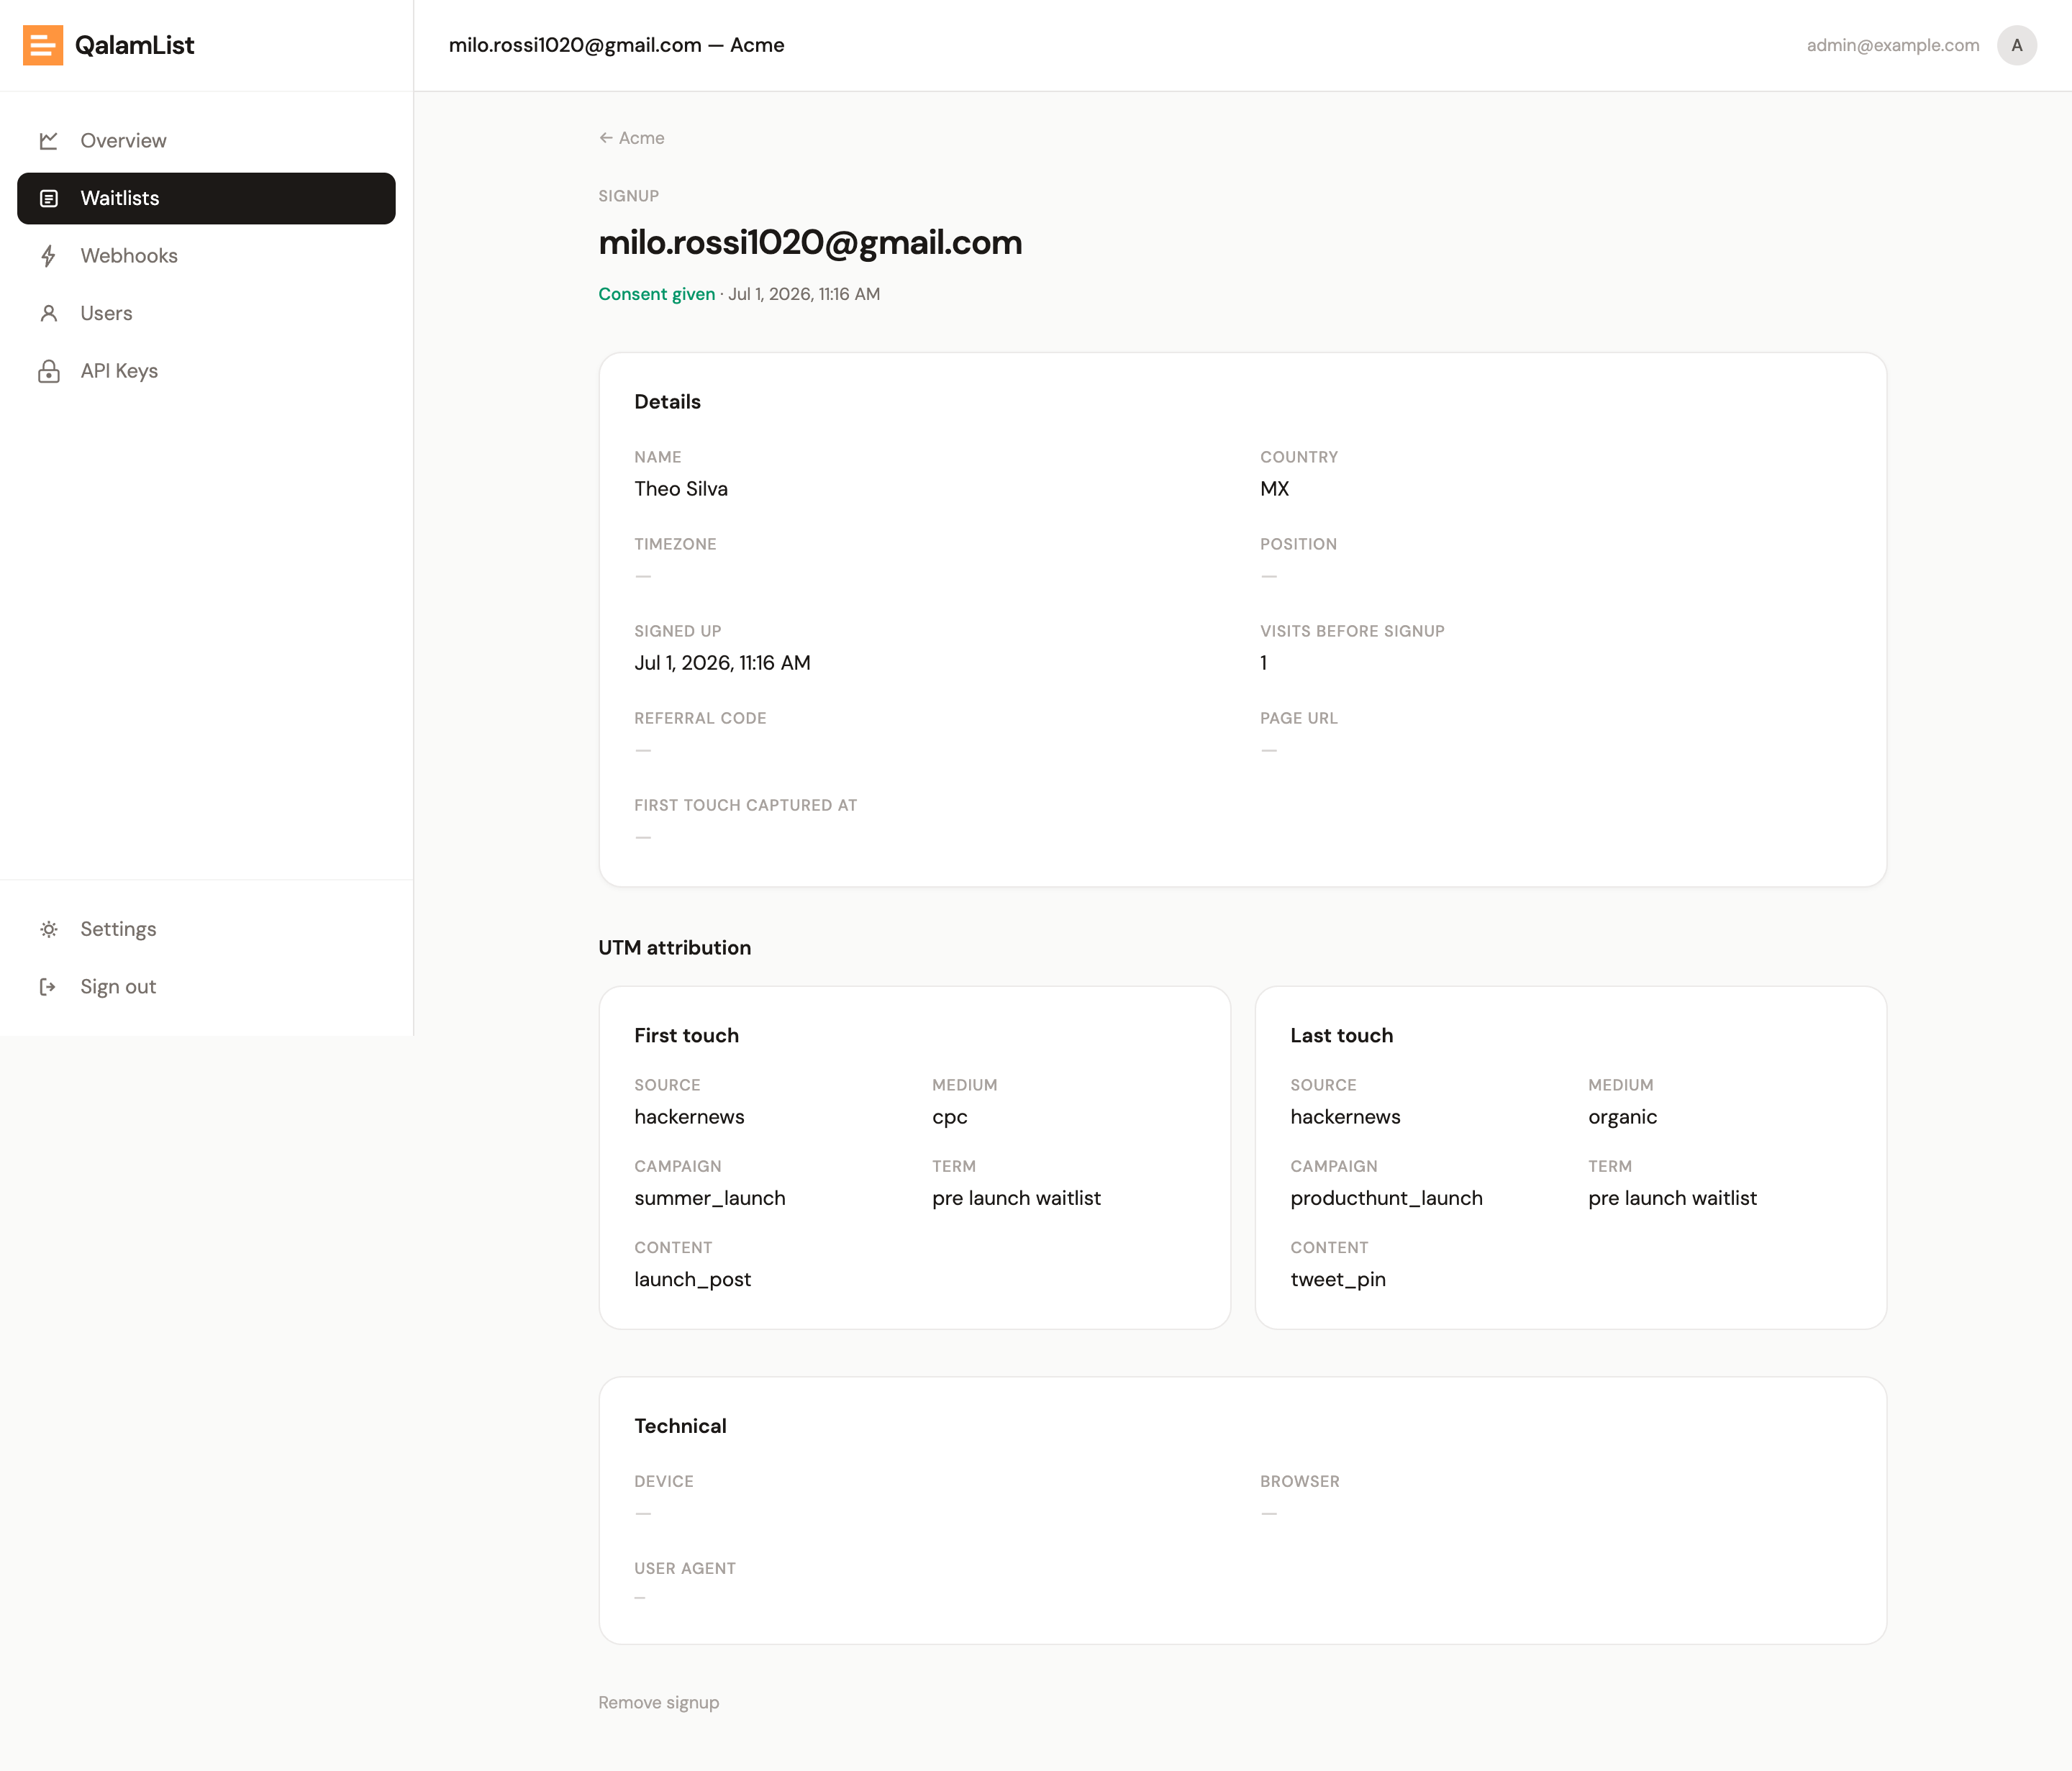Click the 'USER AGENT' label
Screen dimensions: 2072x1771
coord(685,1569)
